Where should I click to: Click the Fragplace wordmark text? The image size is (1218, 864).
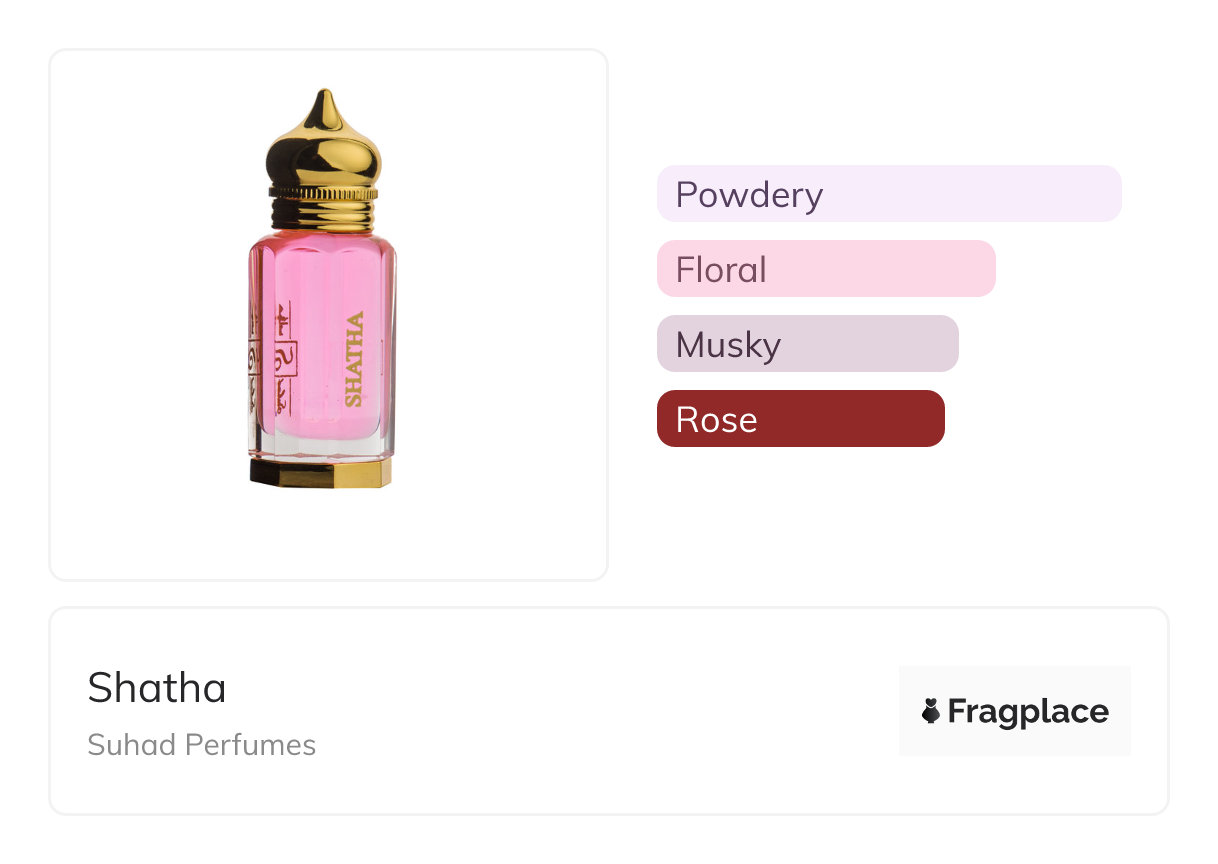[x=1028, y=711]
